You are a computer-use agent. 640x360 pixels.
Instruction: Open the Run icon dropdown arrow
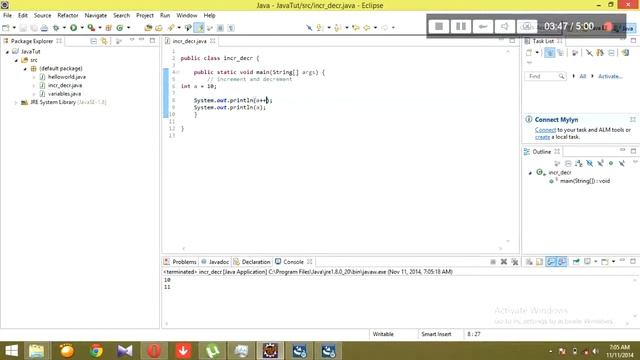82,28
